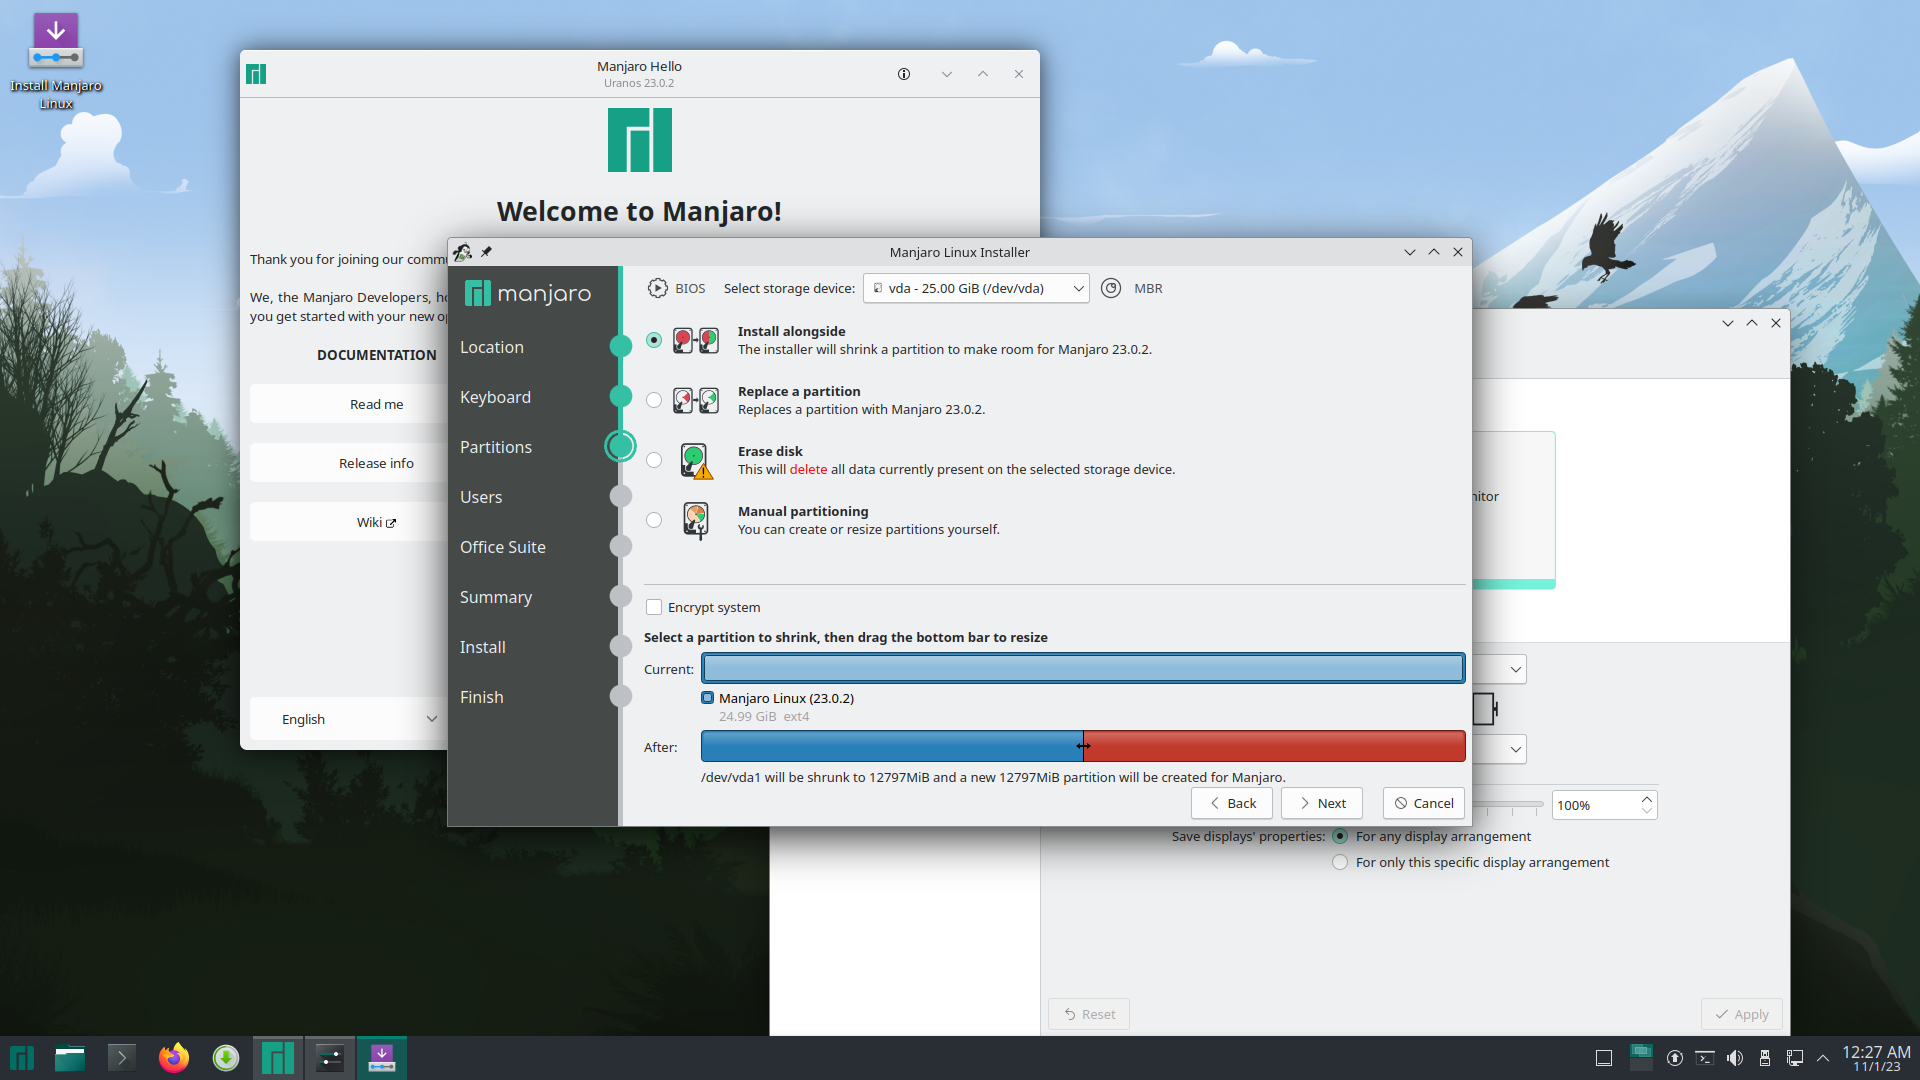Click the green download updater taskbar icon
The image size is (1920, 1080).
click(x=226, y=1058)
